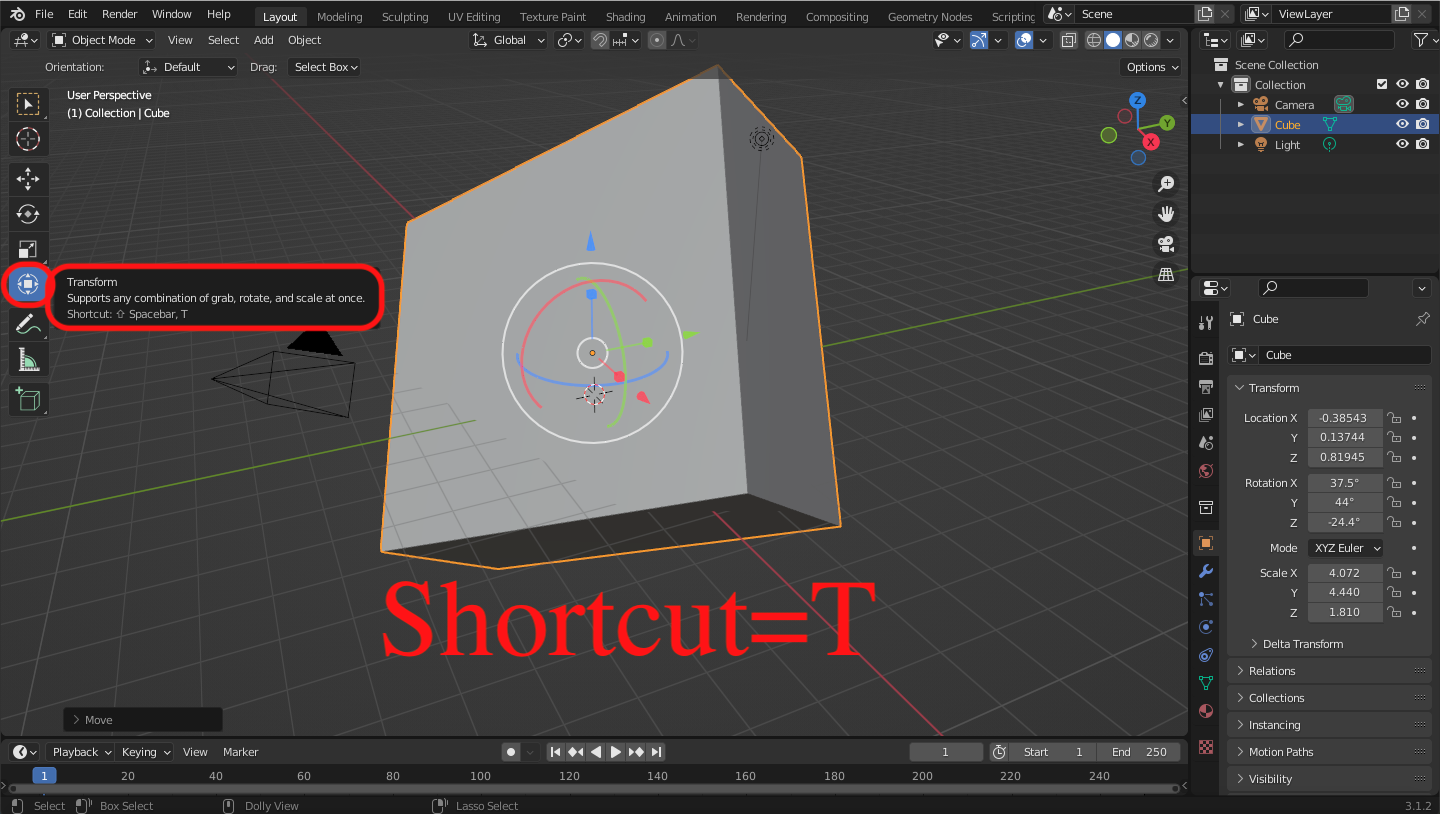Toggle visibility eye for Cube
The height and width of the screenshot is (814, 1440).
pos(1402,124)
